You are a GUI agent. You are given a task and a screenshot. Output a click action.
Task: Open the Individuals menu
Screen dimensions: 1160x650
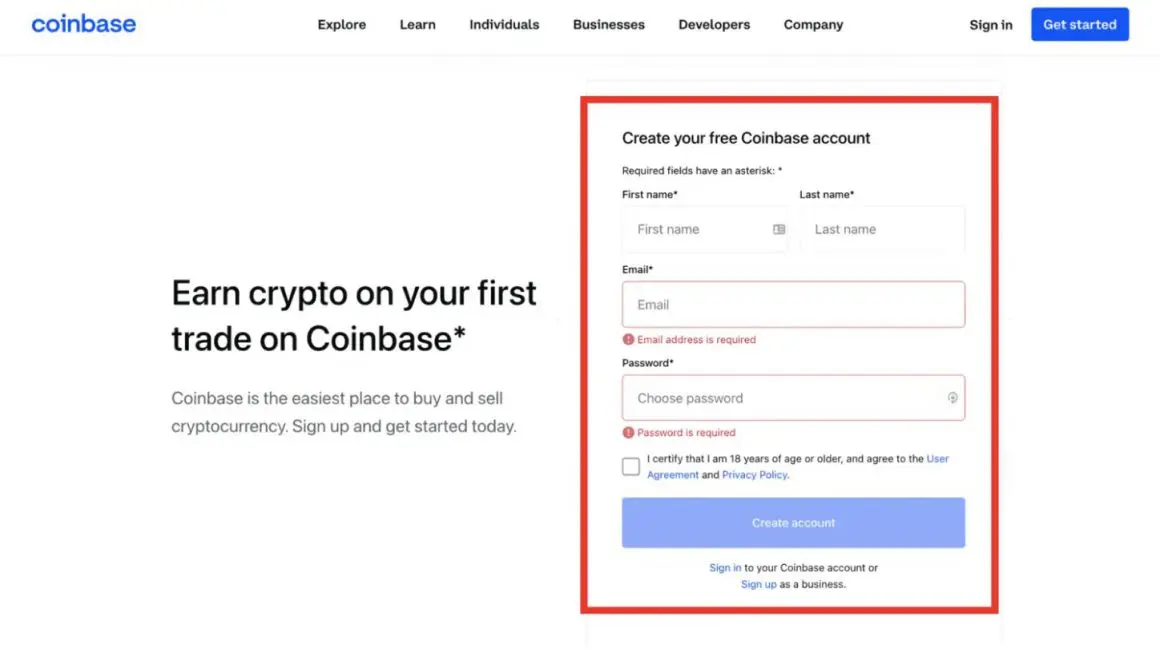[x=503, y=24]
